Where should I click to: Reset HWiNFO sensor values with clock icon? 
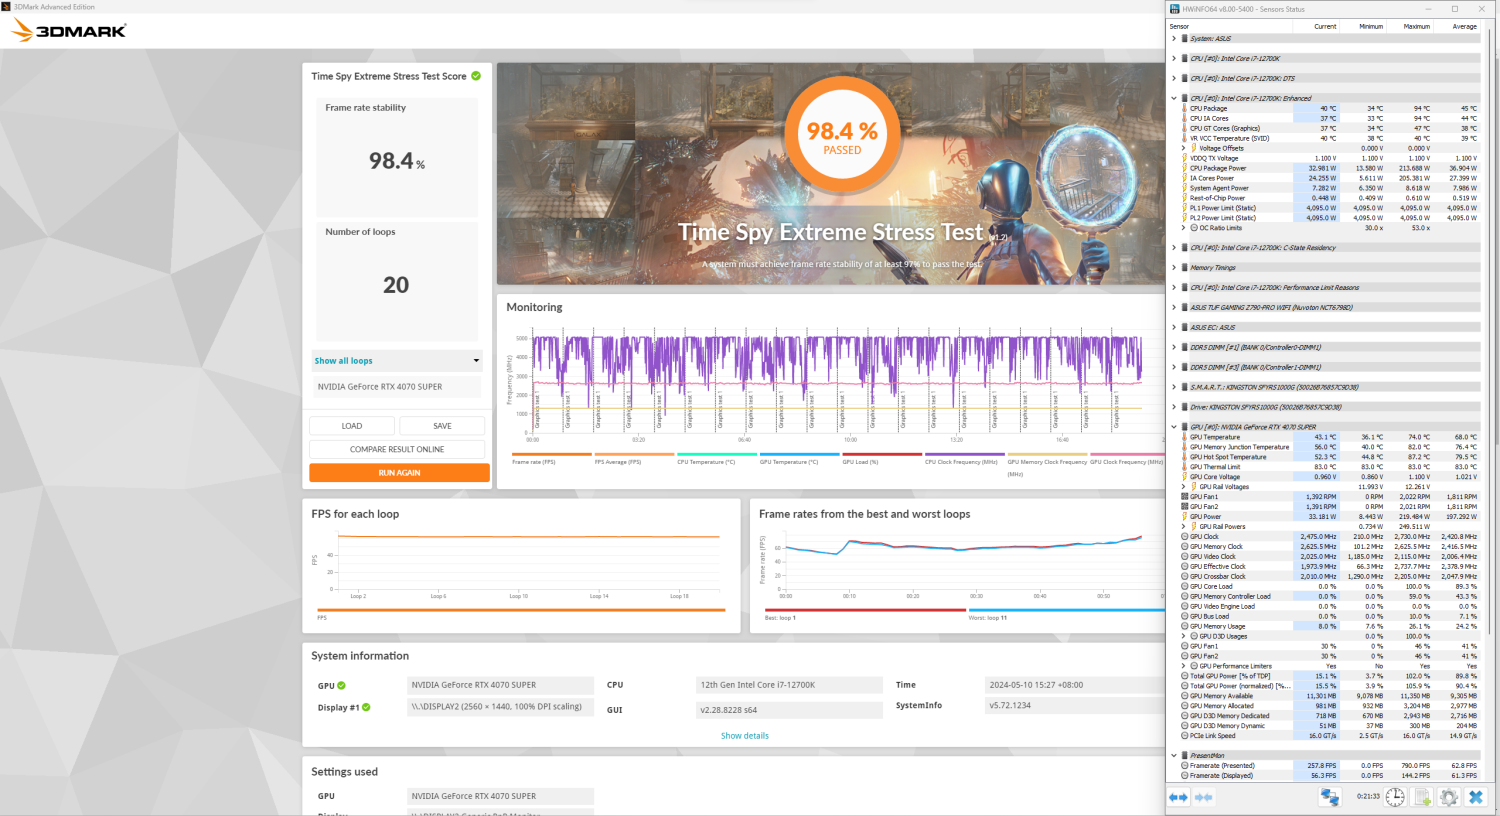tap(1395, 797)
